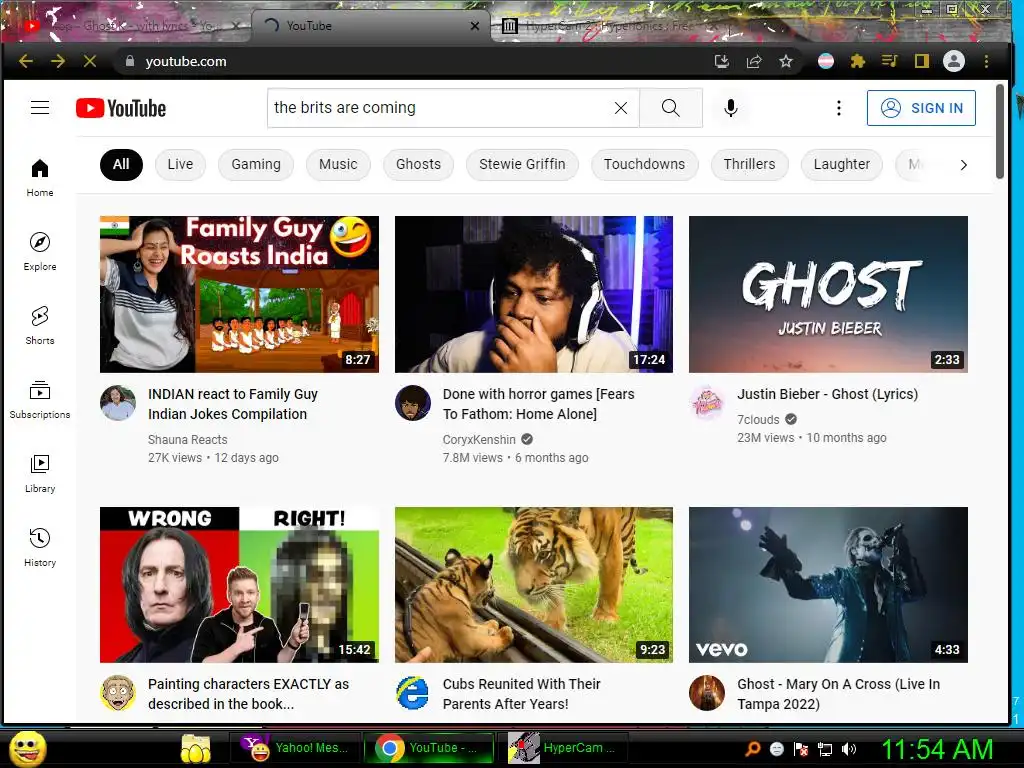Open History in the sidebar
Image resolution: width=1024 pixels, height=768 pixels.
click(40, 547)
